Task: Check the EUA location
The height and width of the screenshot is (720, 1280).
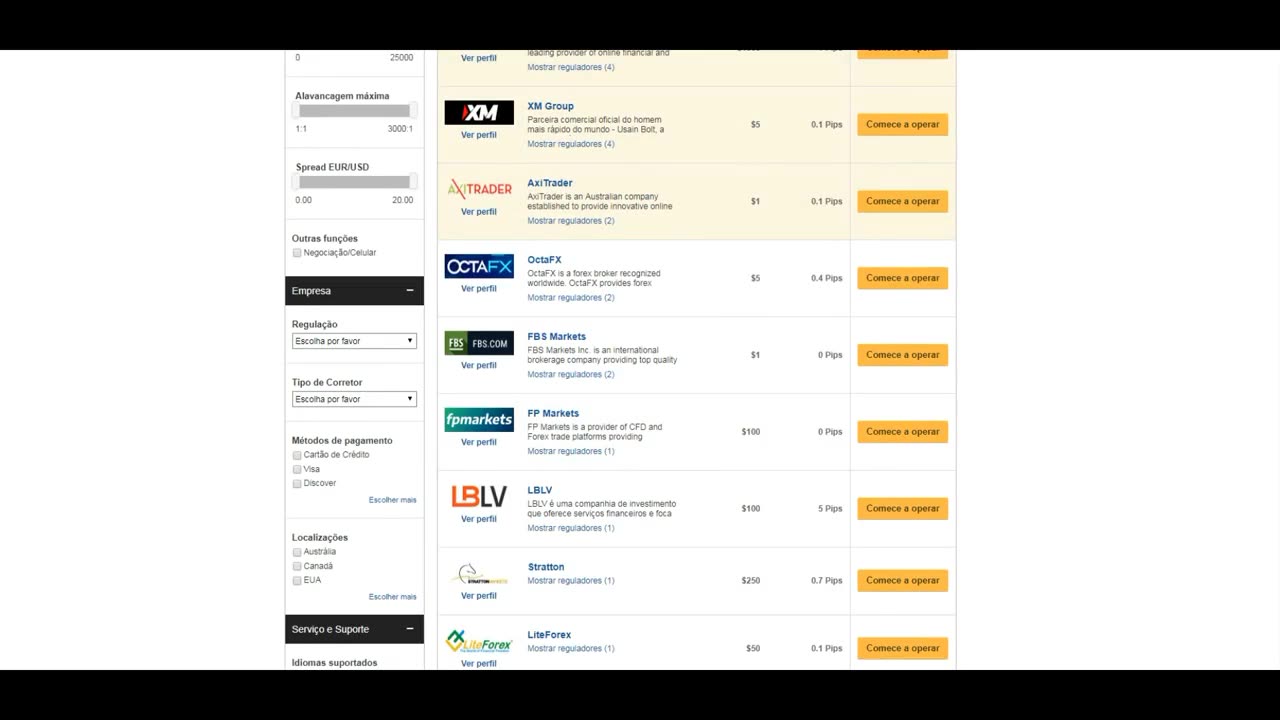Action: click(297, 580)
